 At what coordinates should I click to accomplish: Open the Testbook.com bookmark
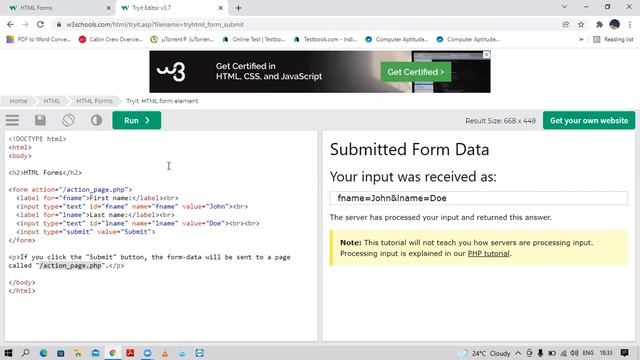coord(325,40)
